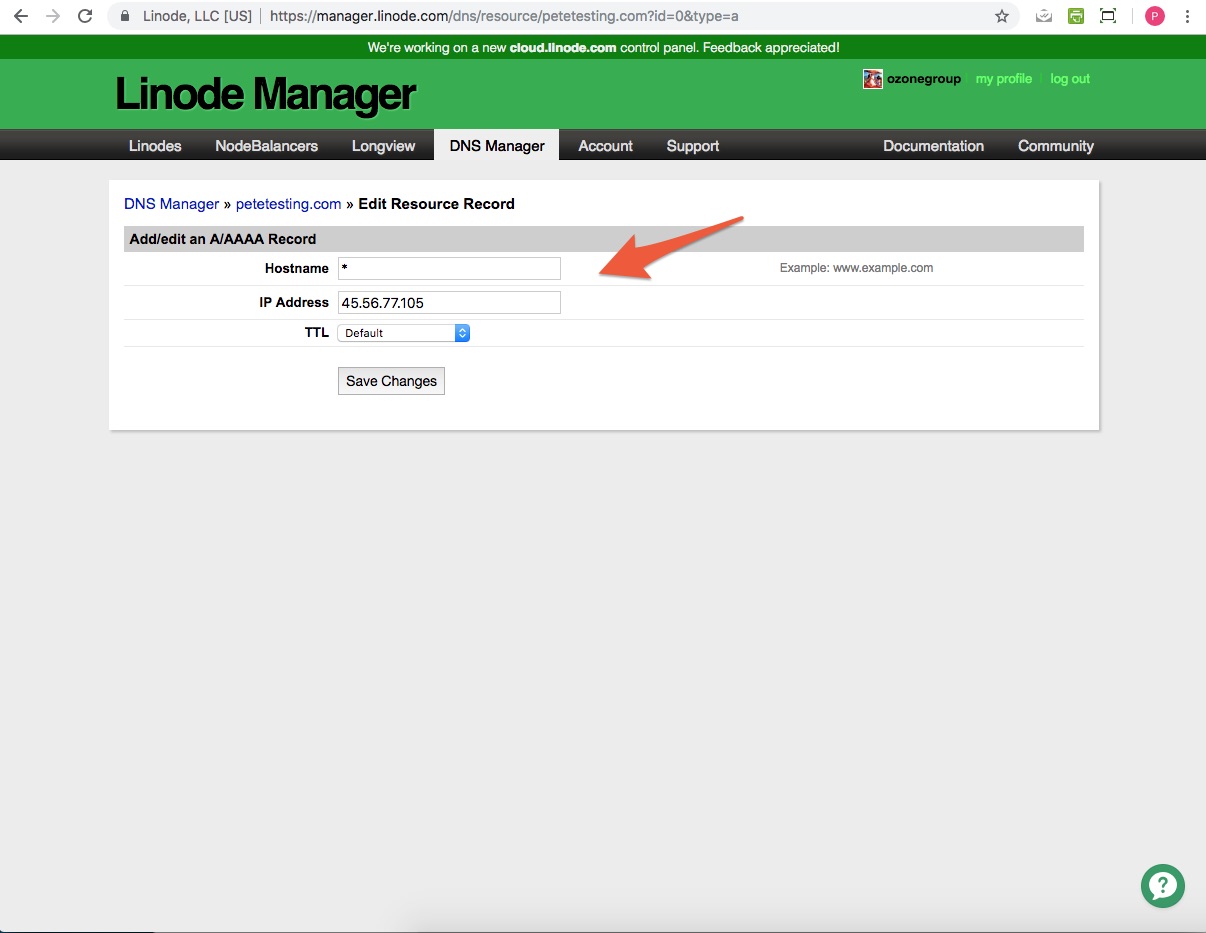Screen dimensions: 1206x933
Task: Click the my profile link
Action: pos(1004,79)
